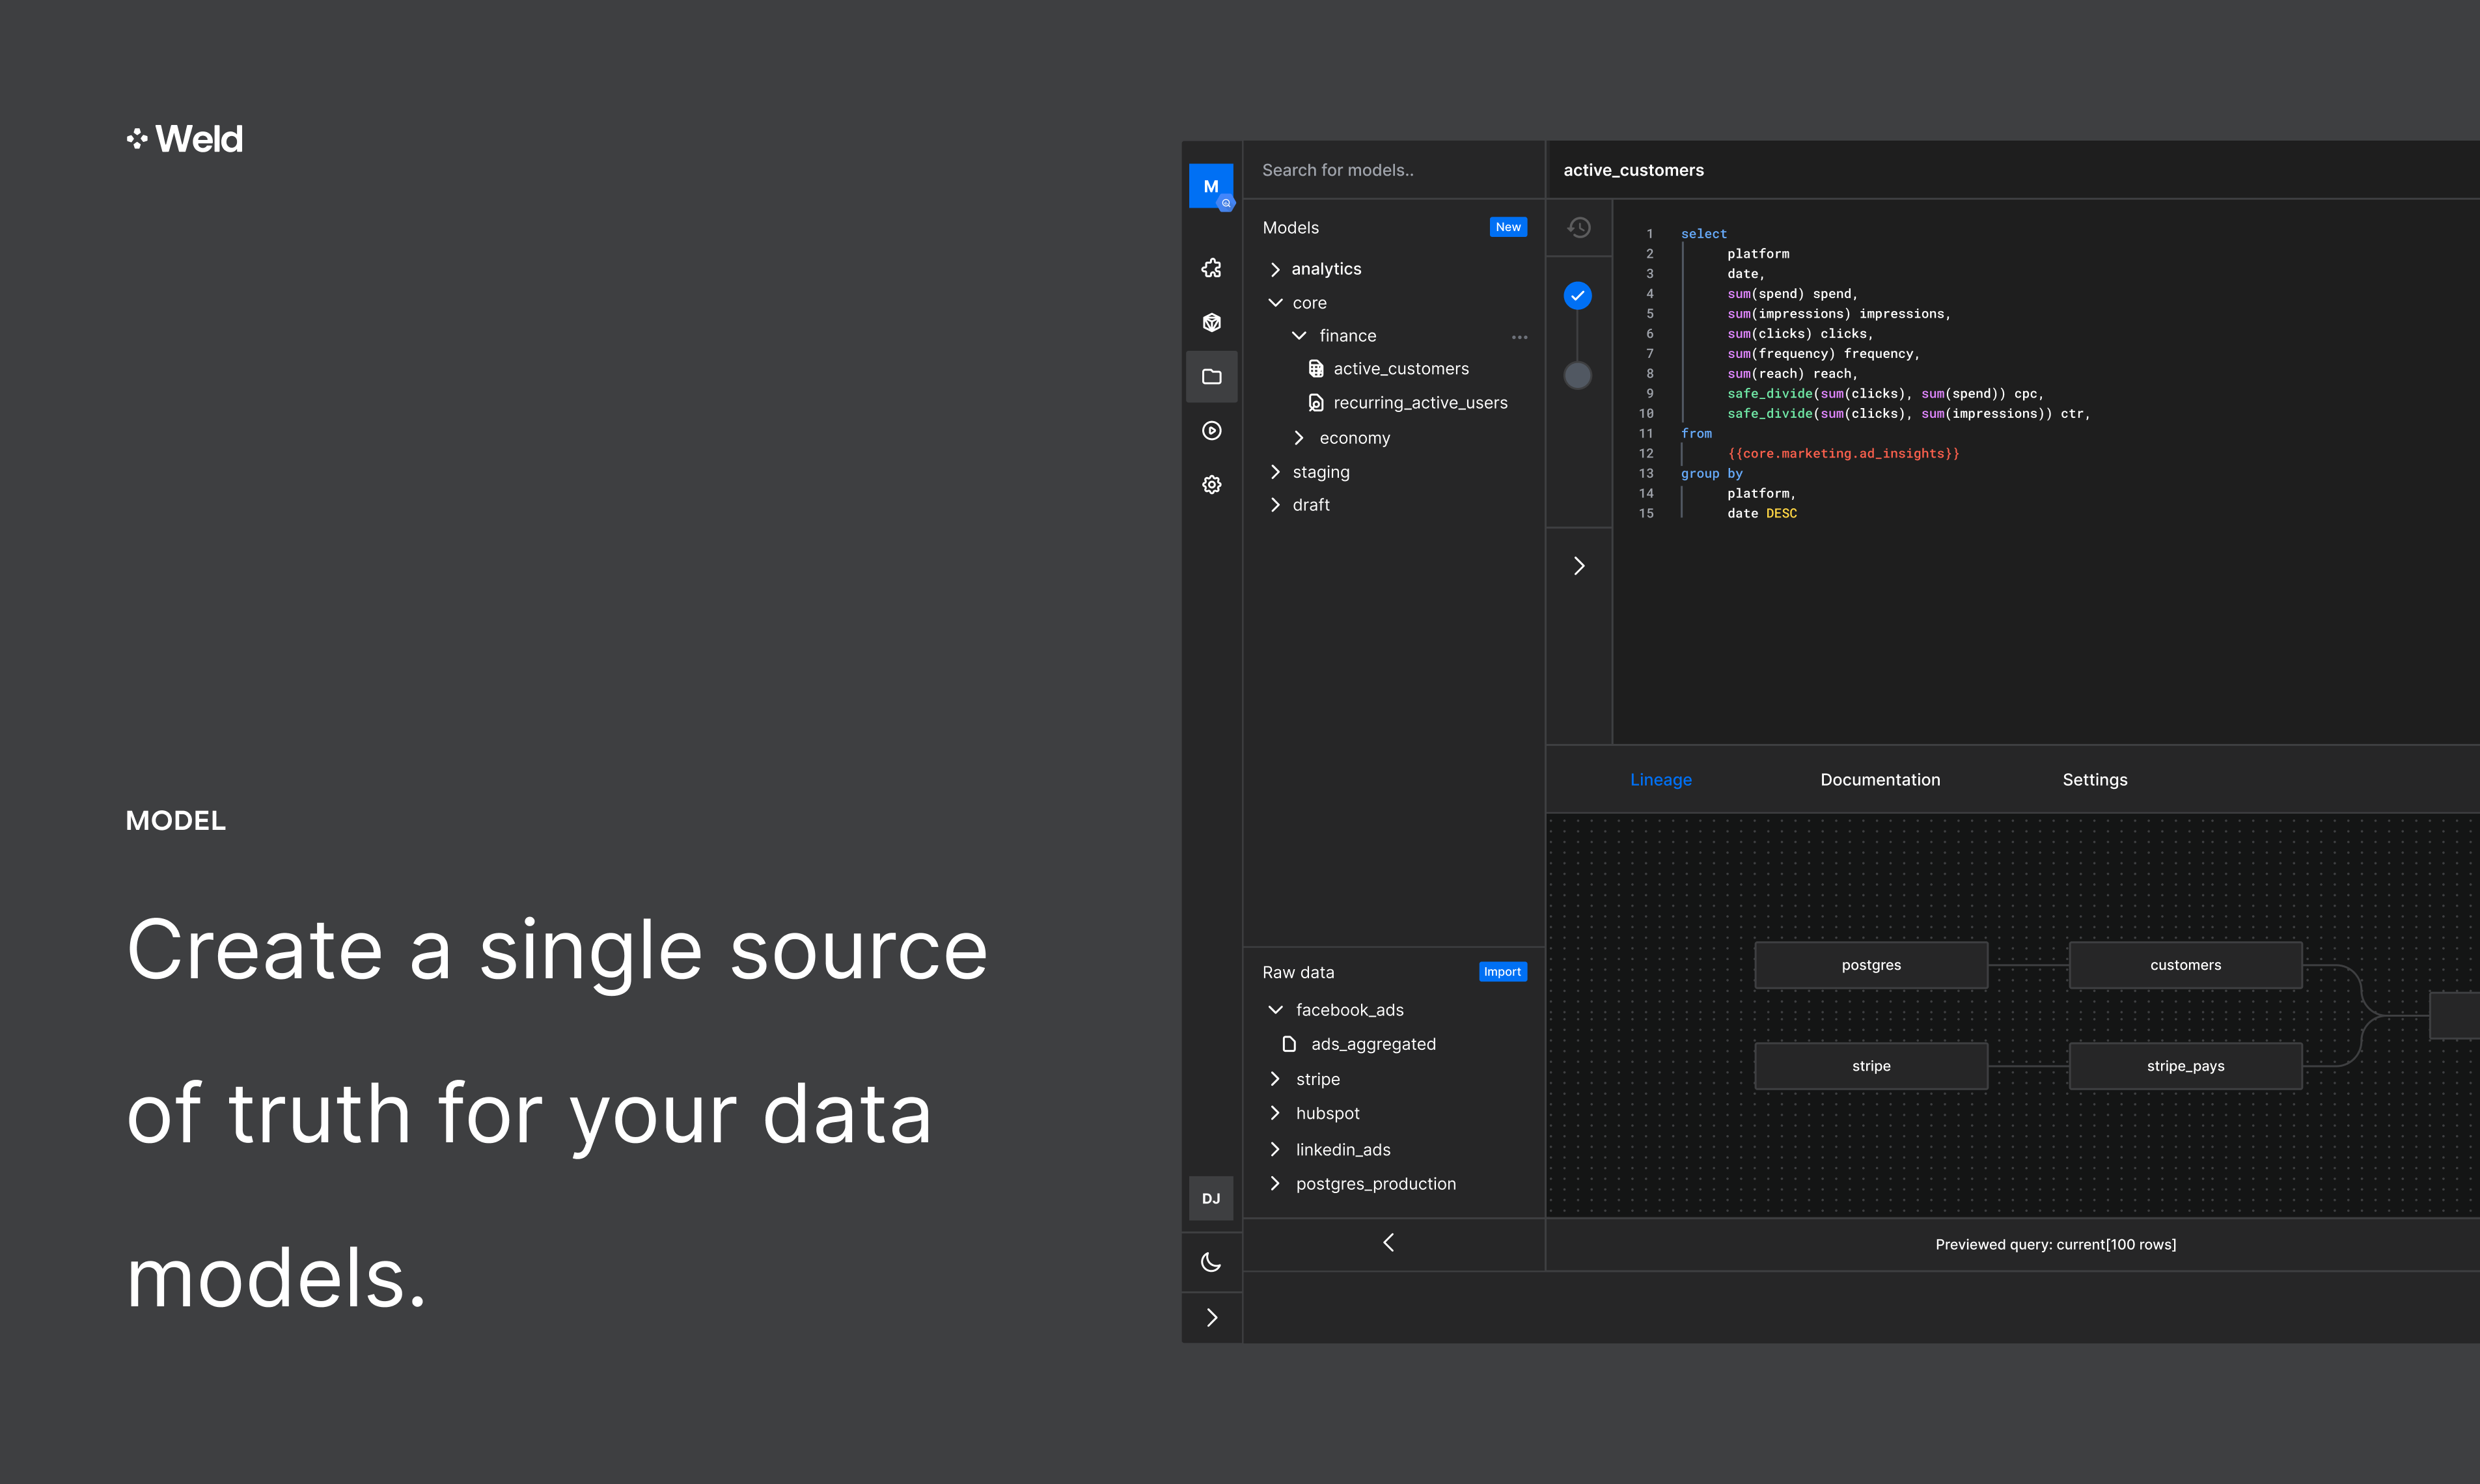This screenshot has width=2480, height=1484.
Task: Switch to the Documentation tab
Action: coord(1879,780)
